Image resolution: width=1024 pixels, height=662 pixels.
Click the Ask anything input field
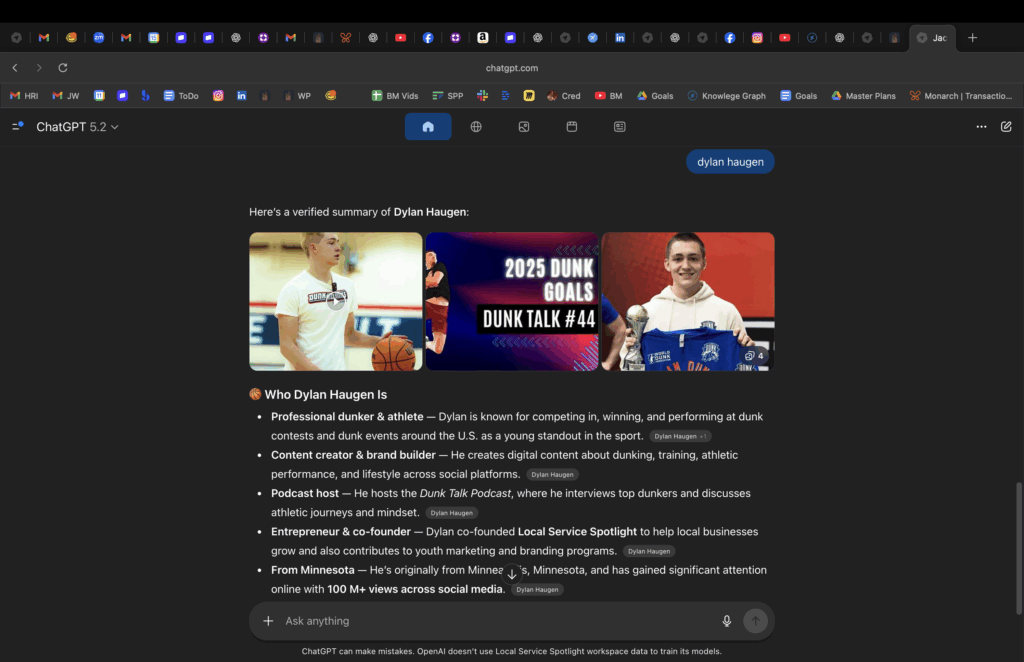point(495,621)
